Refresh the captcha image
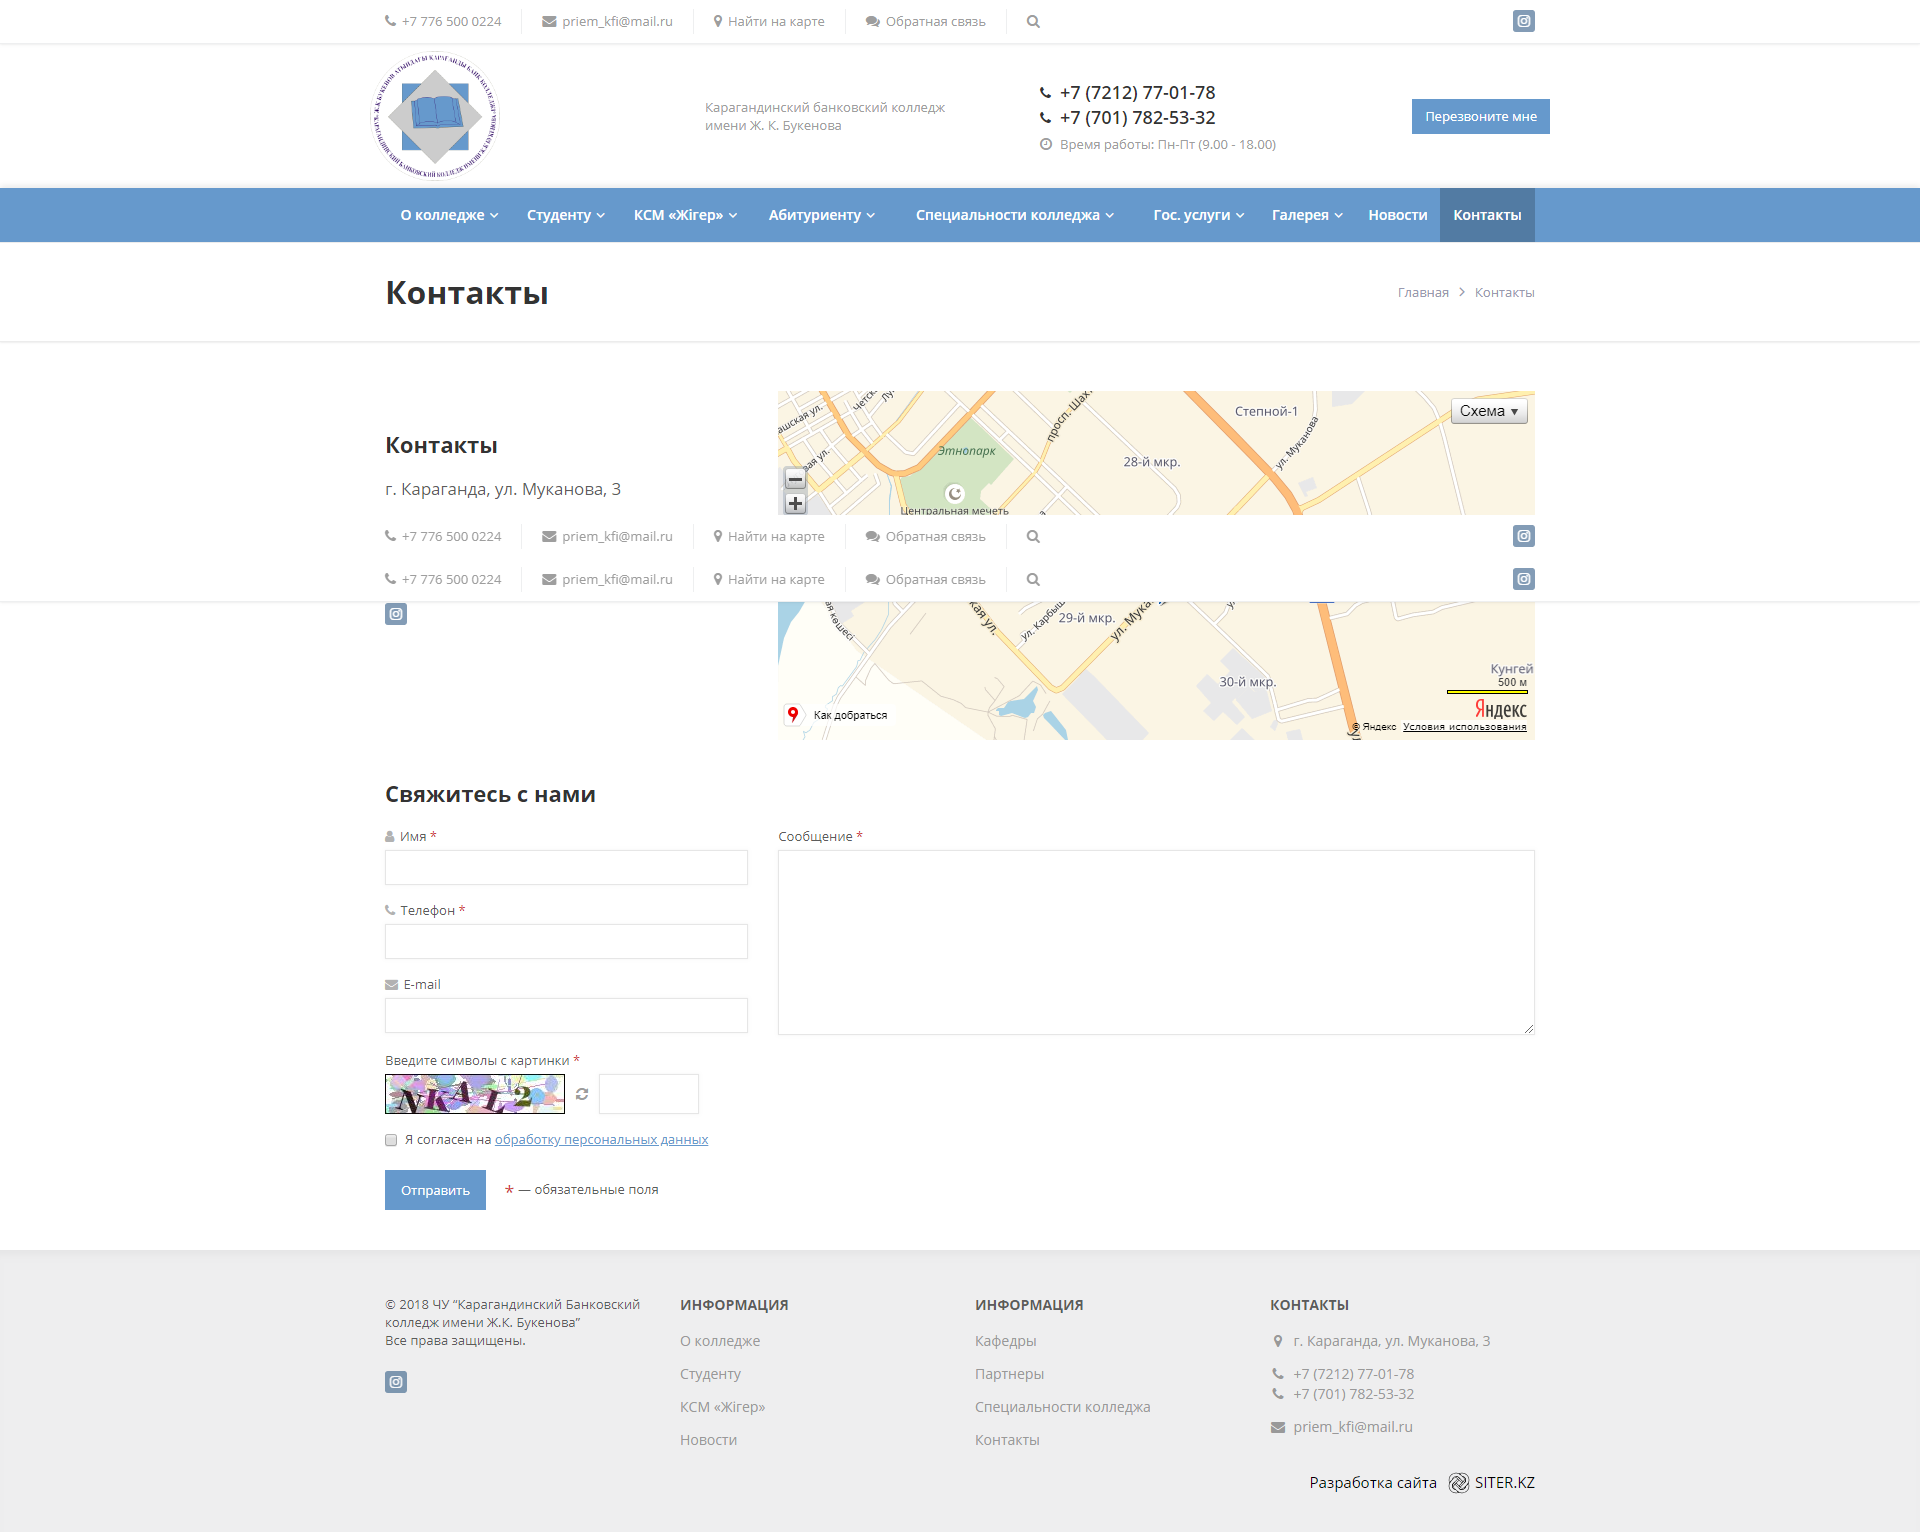 point(582,1094)
